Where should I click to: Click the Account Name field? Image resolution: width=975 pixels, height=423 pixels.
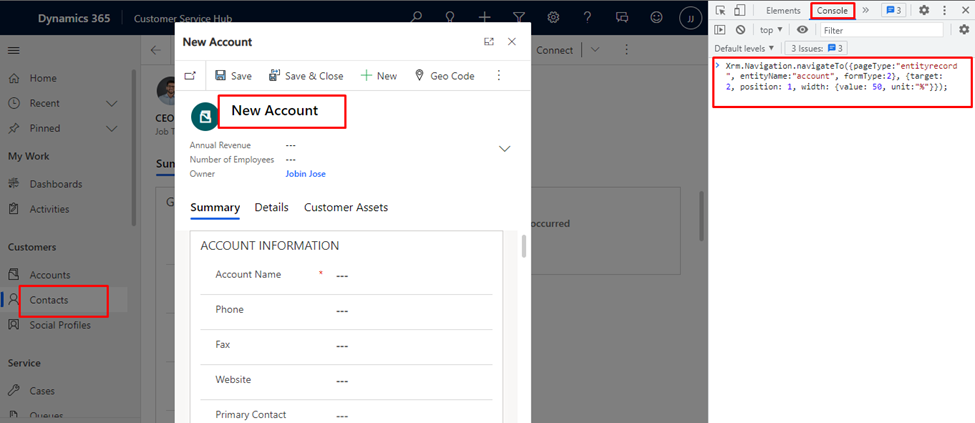346,276
